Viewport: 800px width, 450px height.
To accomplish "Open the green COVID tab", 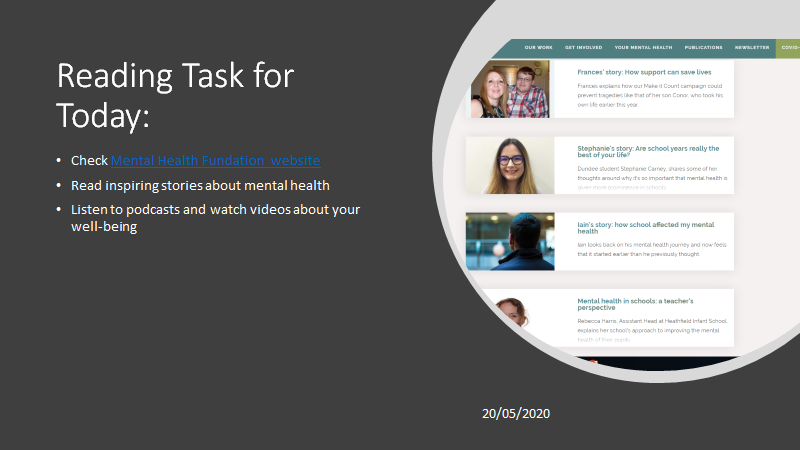I will 788,48.
